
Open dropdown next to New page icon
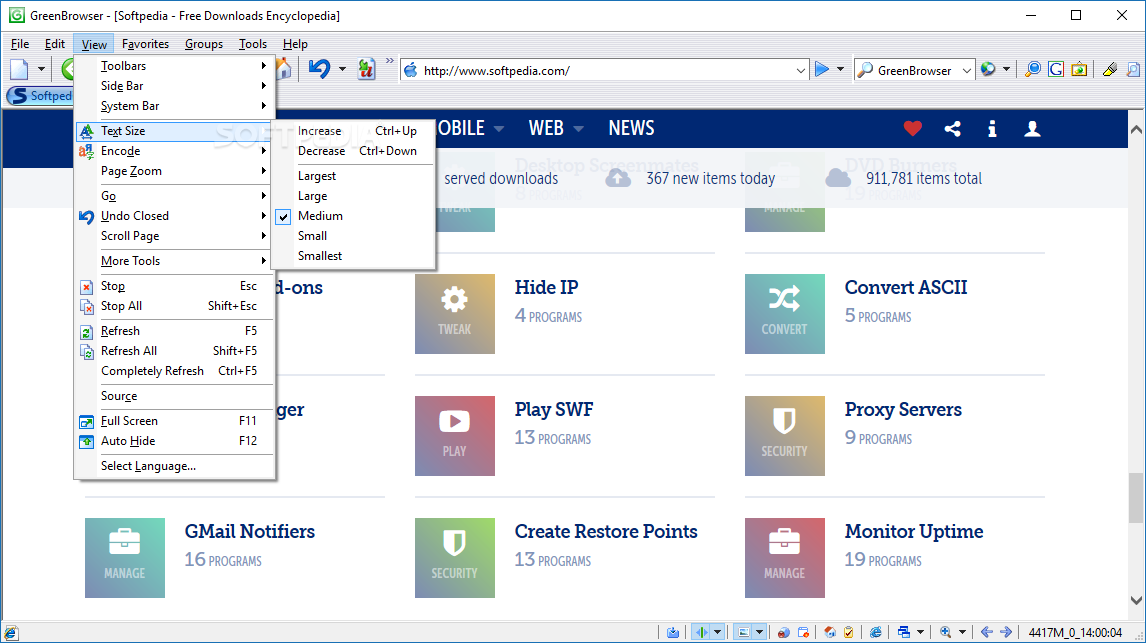[x=41, y=69]
